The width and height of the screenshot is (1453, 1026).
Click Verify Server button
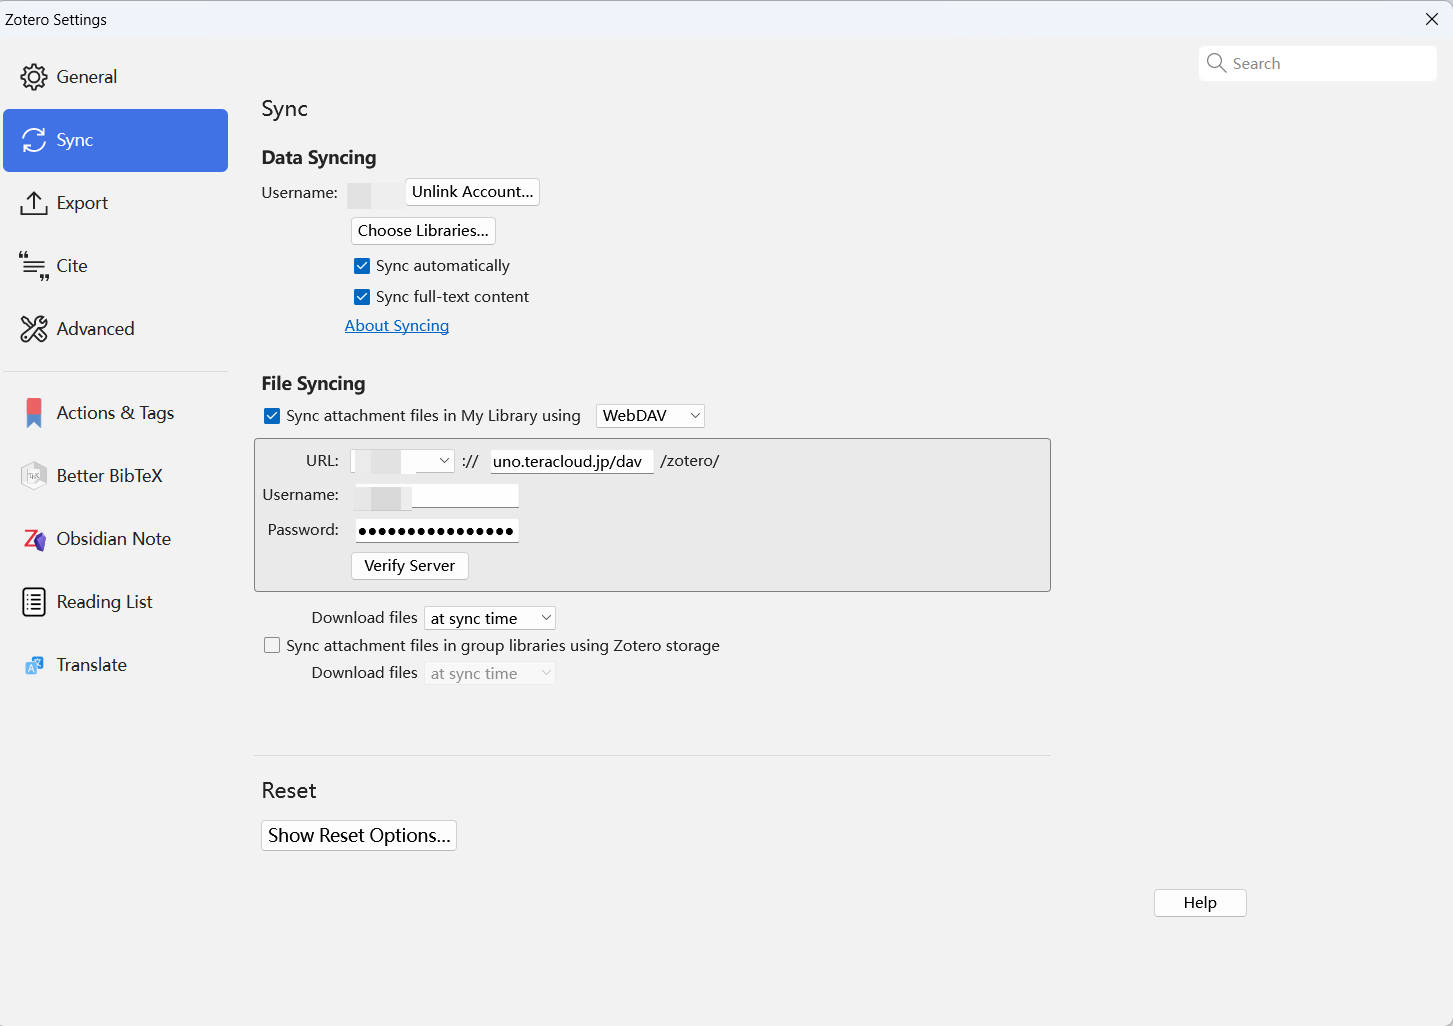410,566
